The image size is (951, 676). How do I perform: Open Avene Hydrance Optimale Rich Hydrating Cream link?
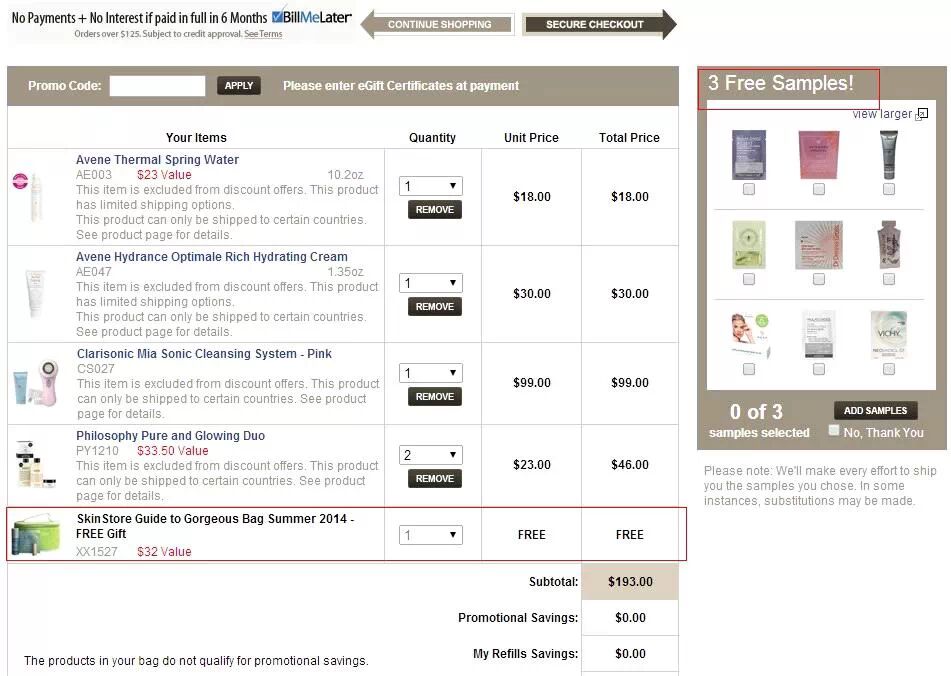pos(212,256)
